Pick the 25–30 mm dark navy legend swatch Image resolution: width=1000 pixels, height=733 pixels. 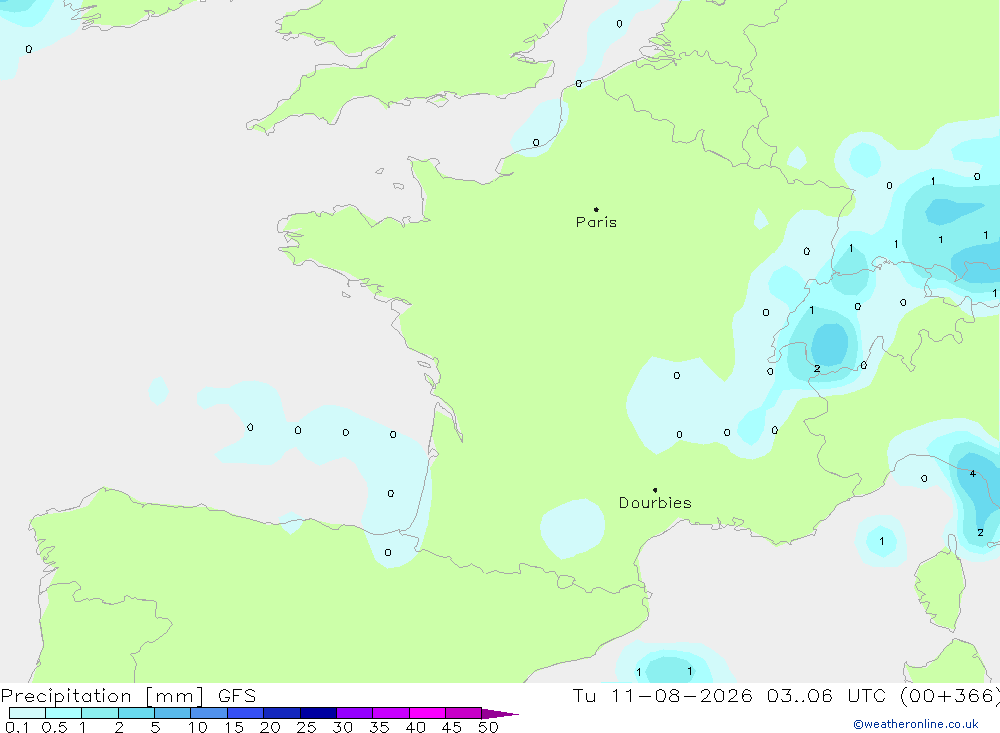click(318, 713)
